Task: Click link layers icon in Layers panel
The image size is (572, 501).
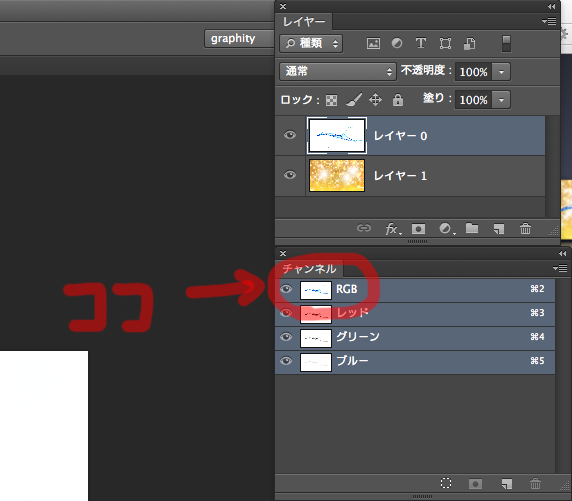Action: pos(364,228)
